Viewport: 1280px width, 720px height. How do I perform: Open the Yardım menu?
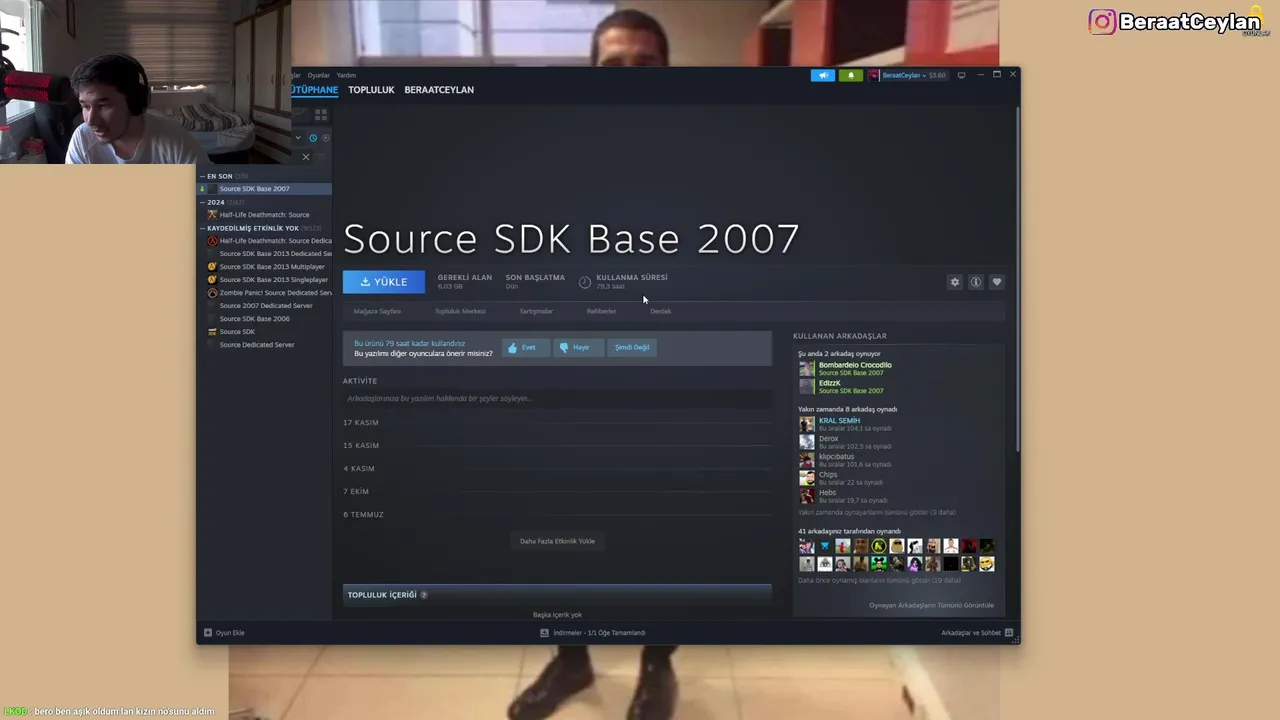(x=346, y=75)
